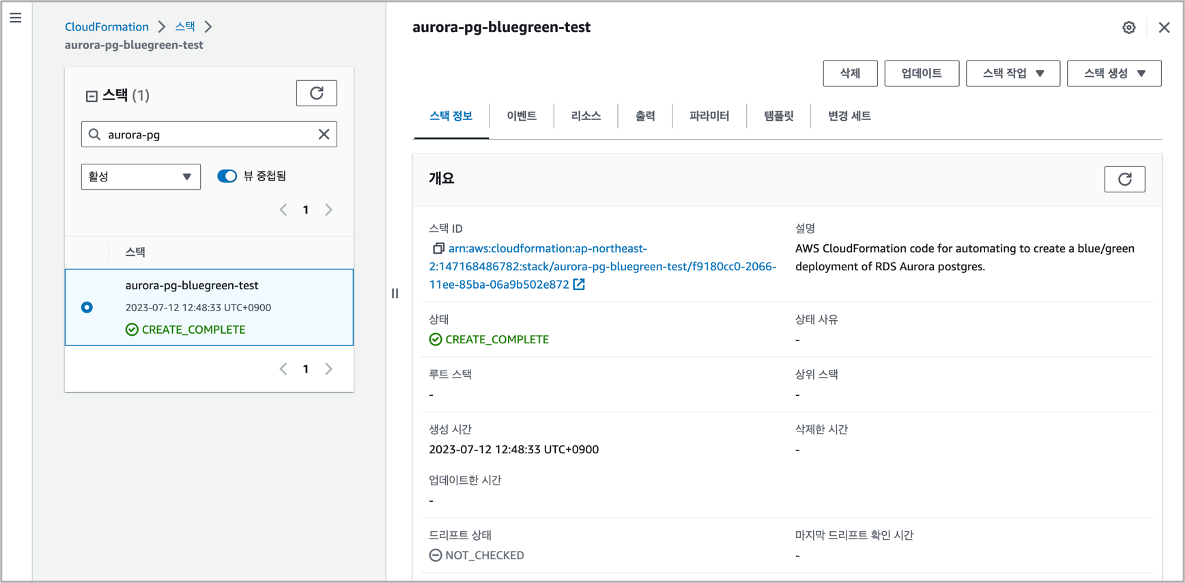Switch to the 이벤트 tab
1185x583 pixels.
pos(521,116)
